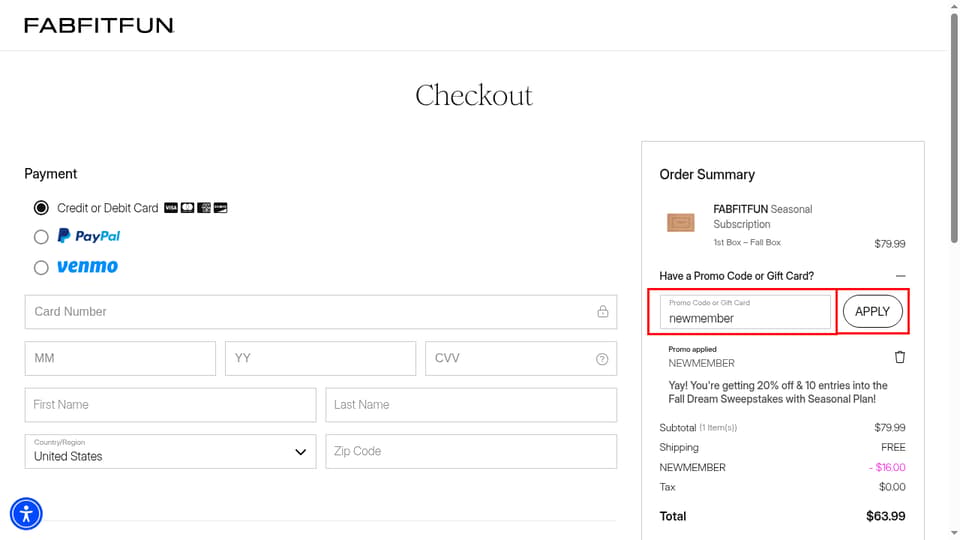Click the 'Subtotal' row label
The image size is (960, 540).
678,427
